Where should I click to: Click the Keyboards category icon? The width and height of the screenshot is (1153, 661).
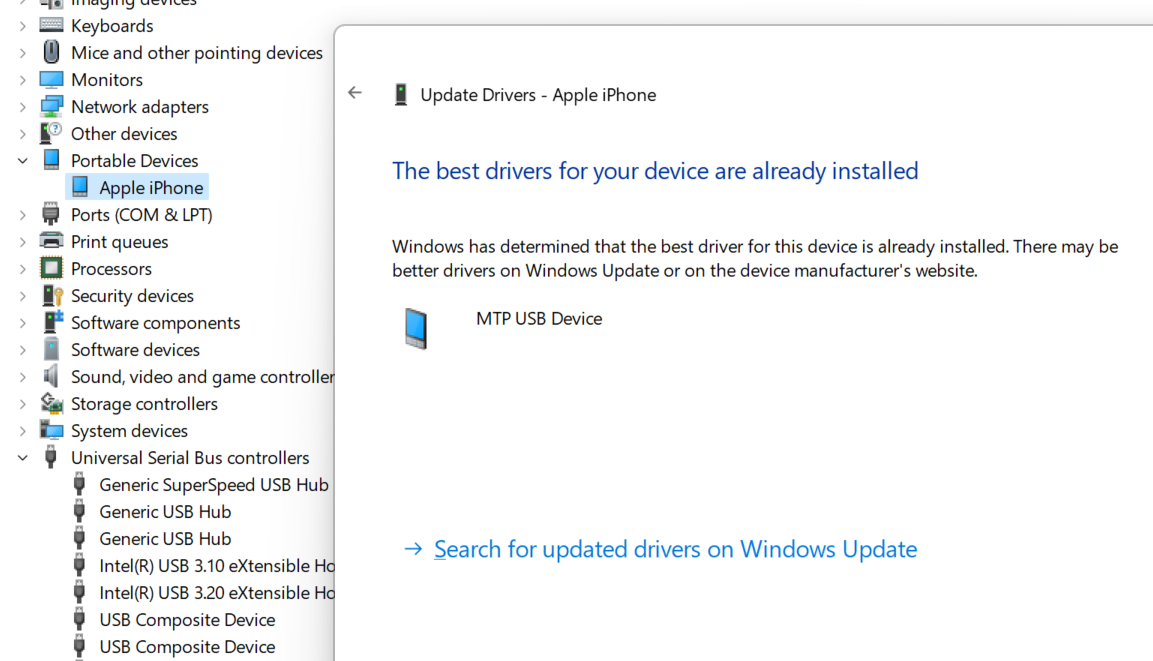pyautogui.click(x=51, y=25)
